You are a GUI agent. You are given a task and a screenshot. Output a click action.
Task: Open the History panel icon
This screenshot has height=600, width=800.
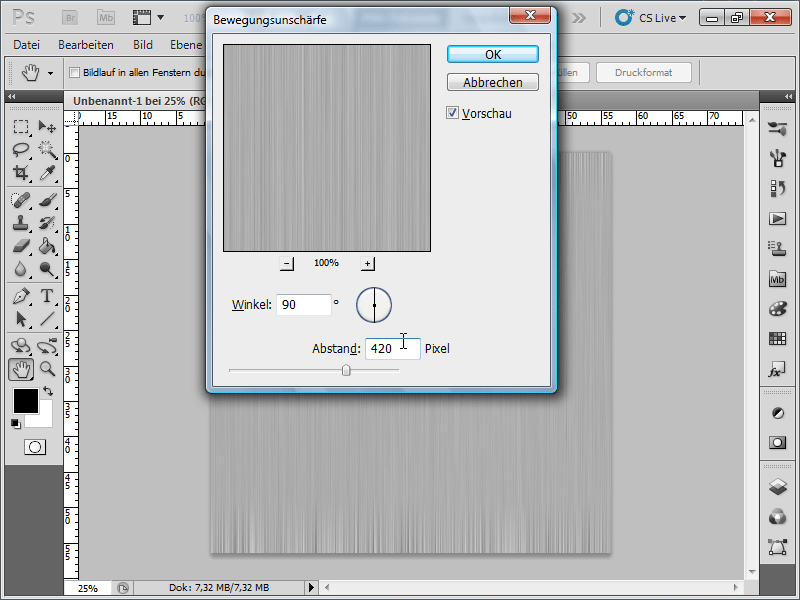point(777,189)
